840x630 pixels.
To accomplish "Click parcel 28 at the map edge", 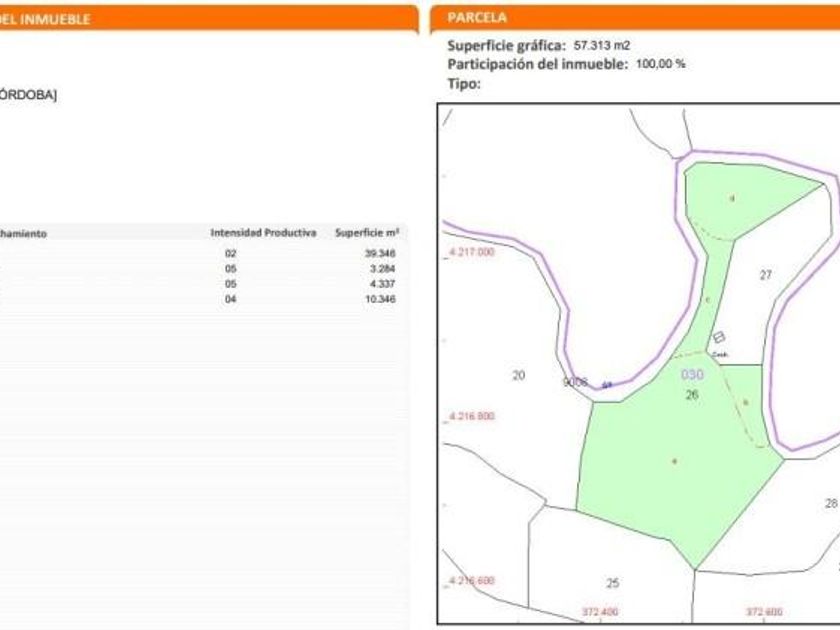I will click(830, 503).
